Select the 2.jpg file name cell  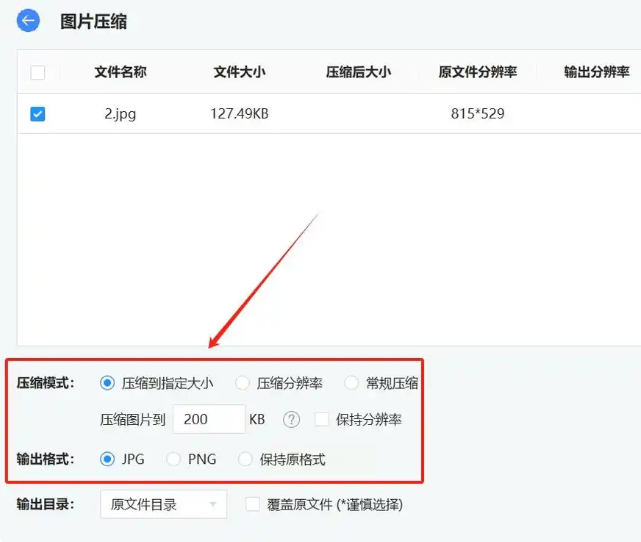[x=120, y=114]
